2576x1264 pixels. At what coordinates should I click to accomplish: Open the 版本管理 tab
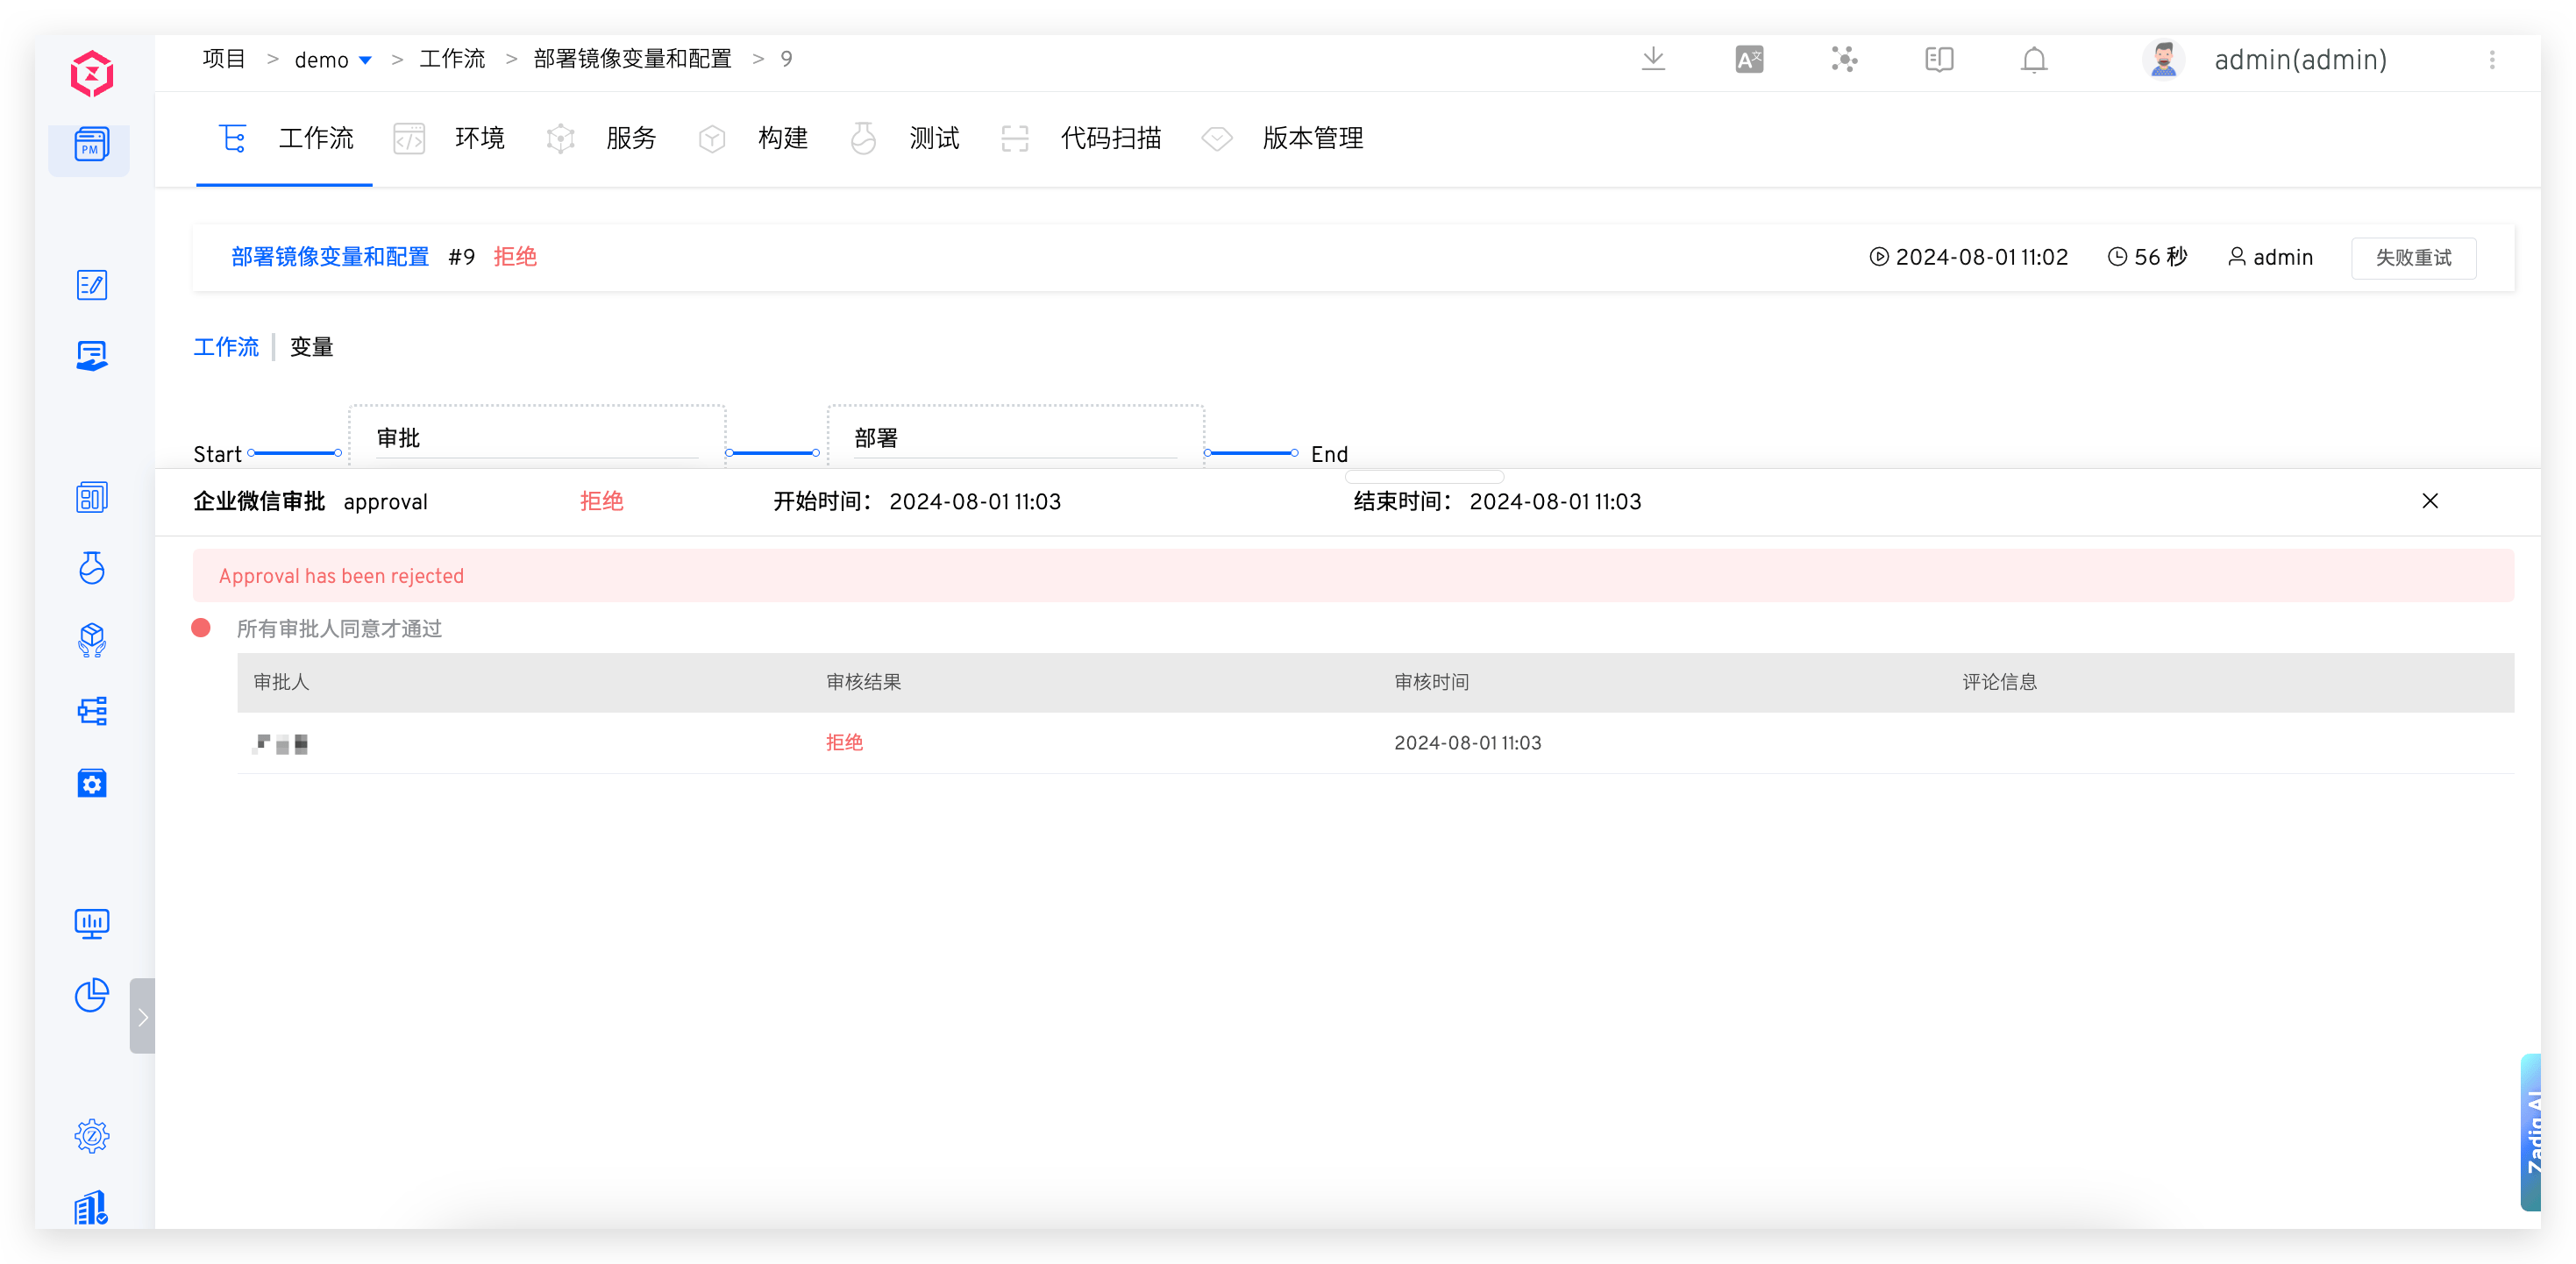(x=1313, y=139)
